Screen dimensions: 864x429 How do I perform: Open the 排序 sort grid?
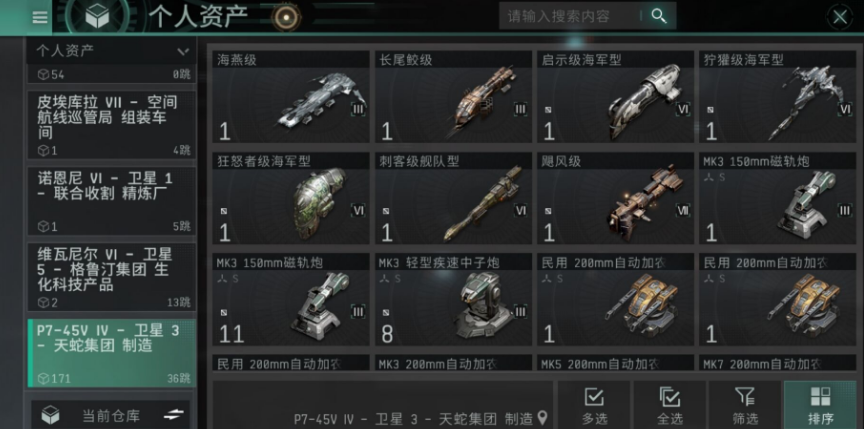(820, 405)
